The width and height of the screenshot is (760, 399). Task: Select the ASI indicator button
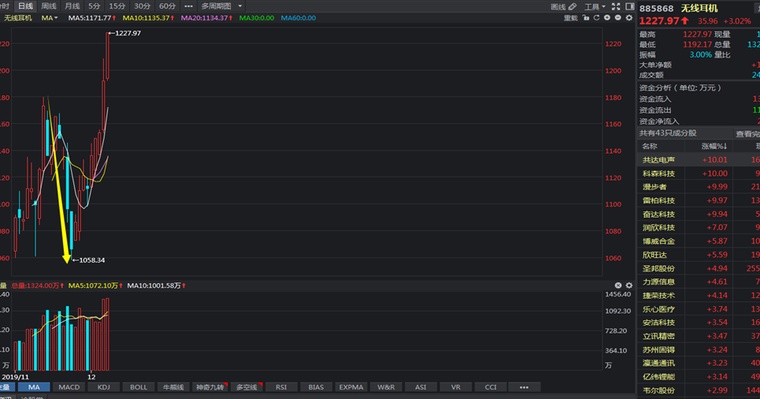tap(421, 387)
